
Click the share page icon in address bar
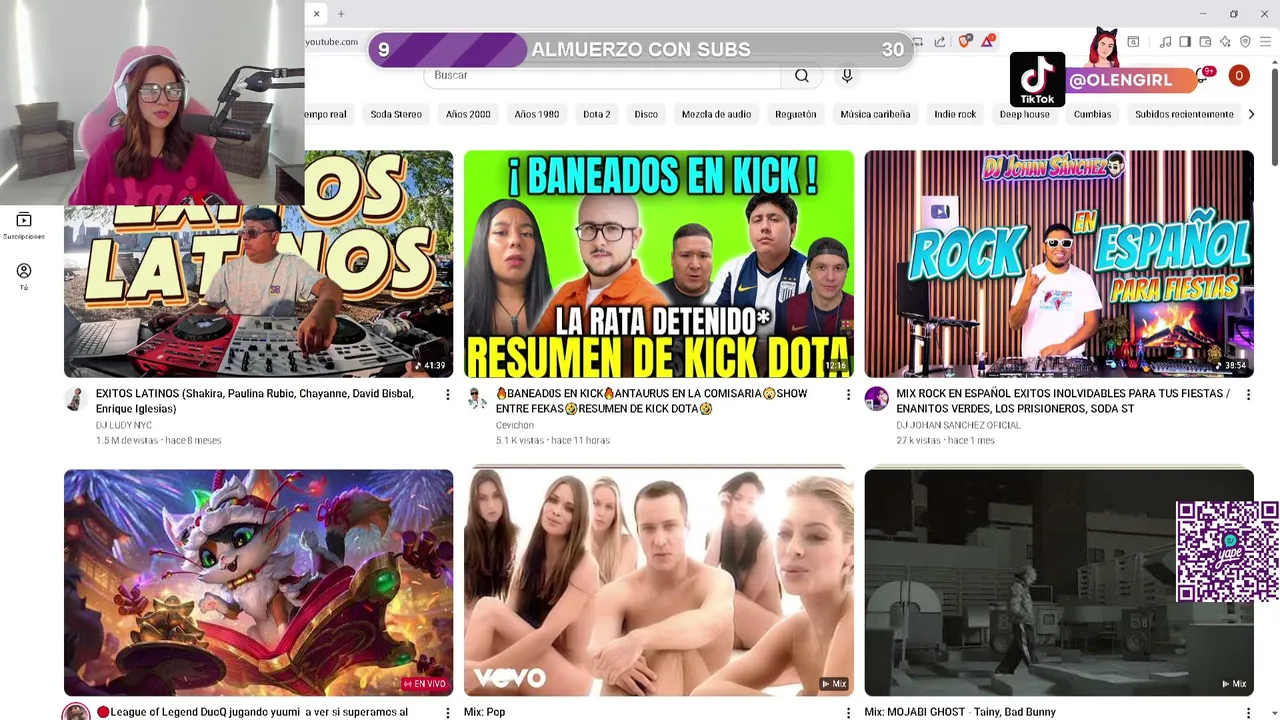tap(940, 41)
